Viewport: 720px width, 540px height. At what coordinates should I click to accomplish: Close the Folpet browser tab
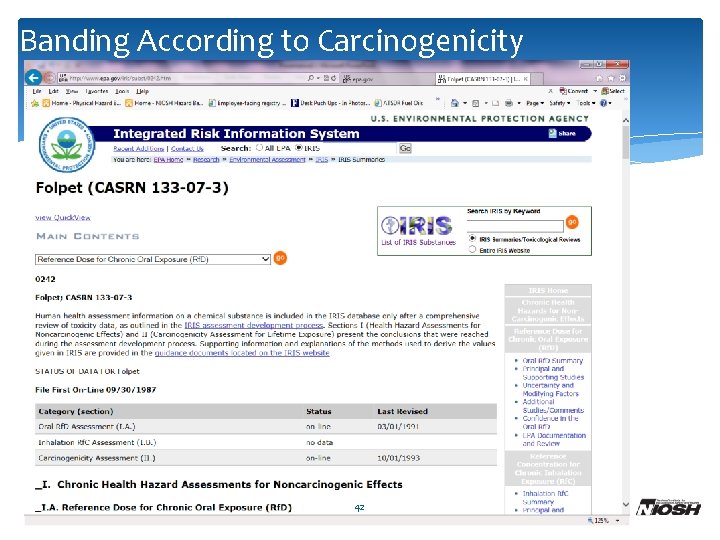525,79
